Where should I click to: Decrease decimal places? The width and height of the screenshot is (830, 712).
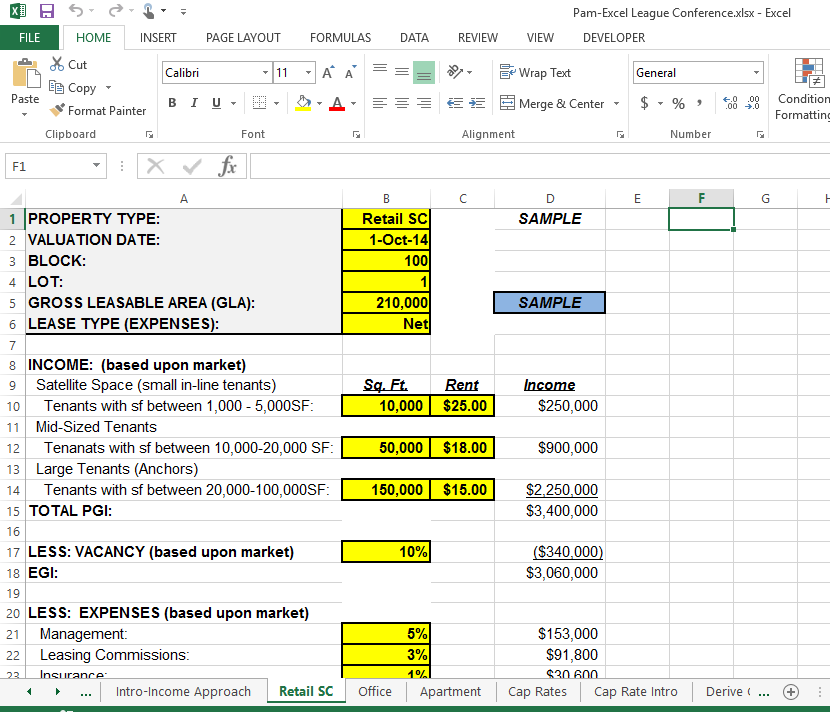(752, 103)
